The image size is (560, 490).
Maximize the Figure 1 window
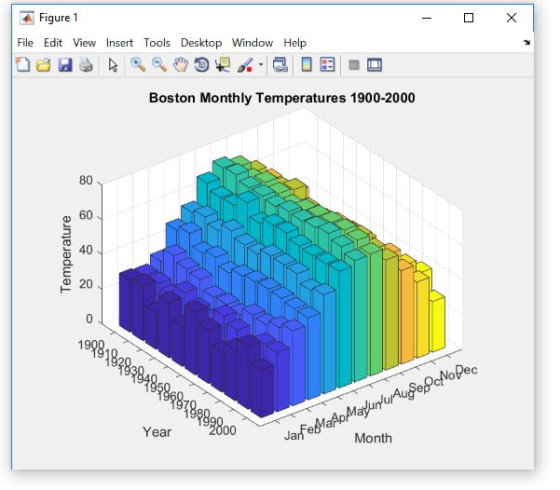click(x=469, y=18)
